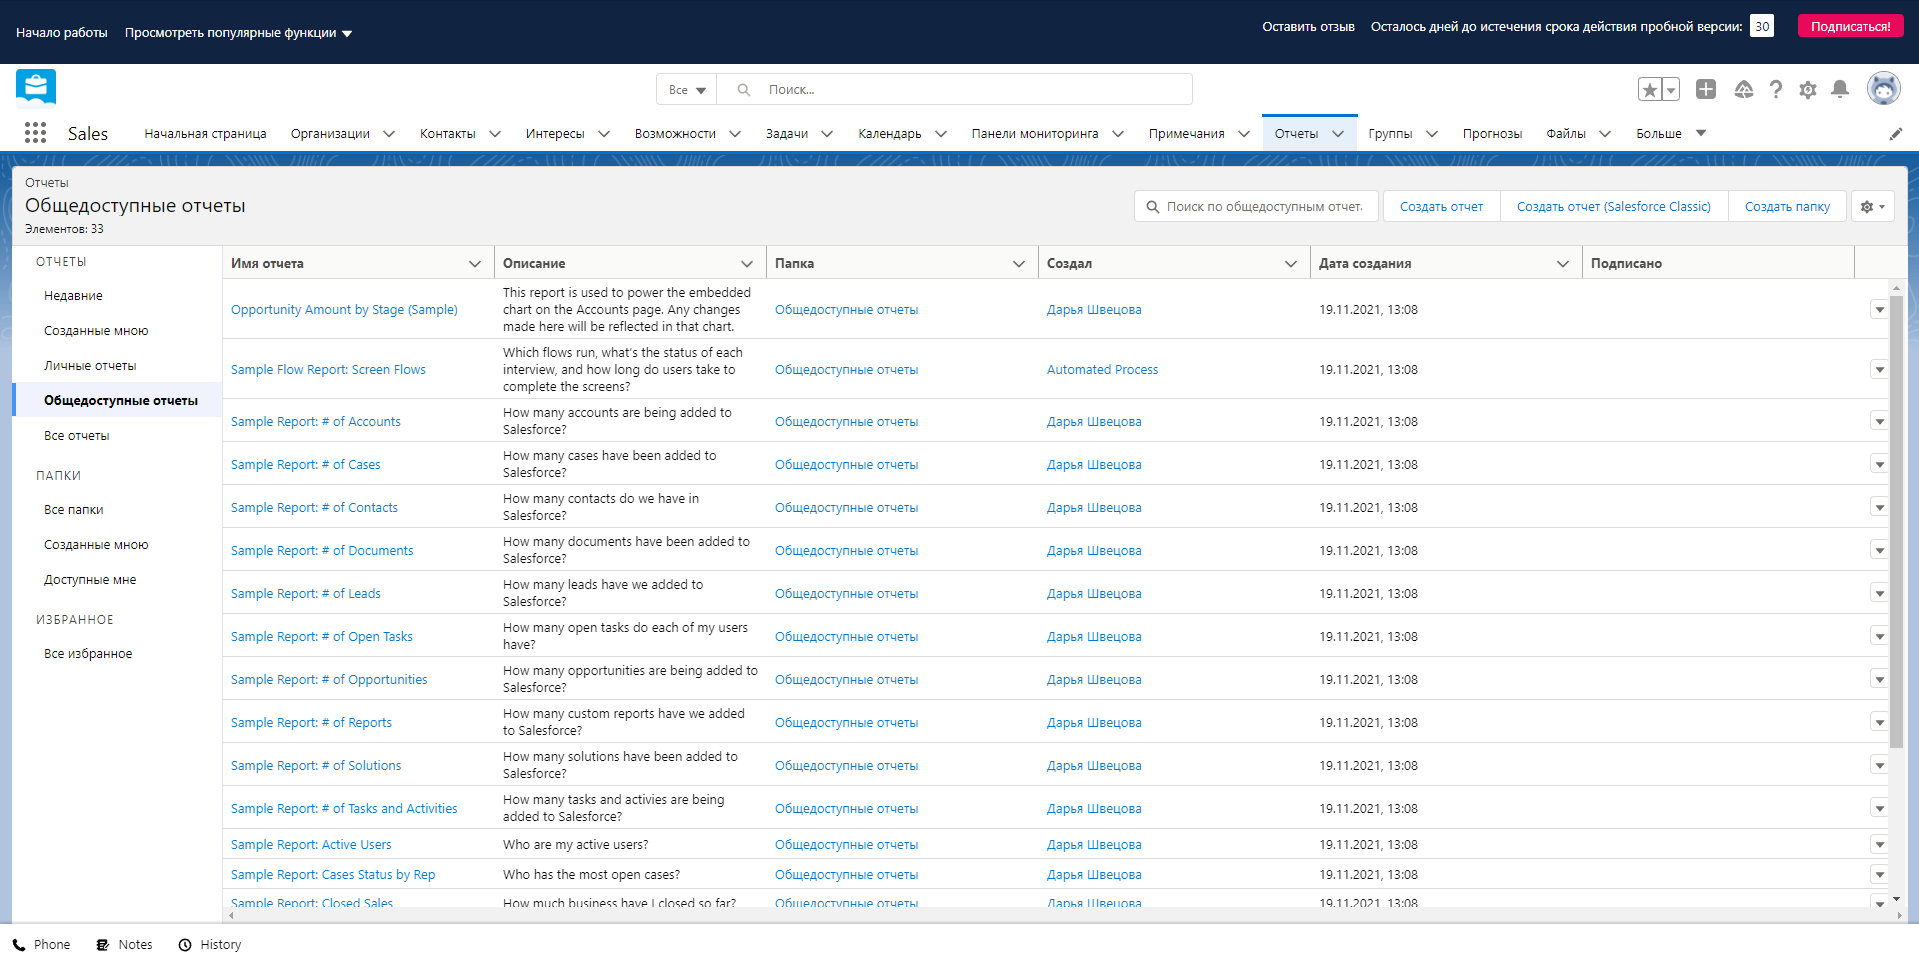Open row actions for # of Solutions report
Viewport: 1919px width, 963px height.
(x=1879, y=766)
